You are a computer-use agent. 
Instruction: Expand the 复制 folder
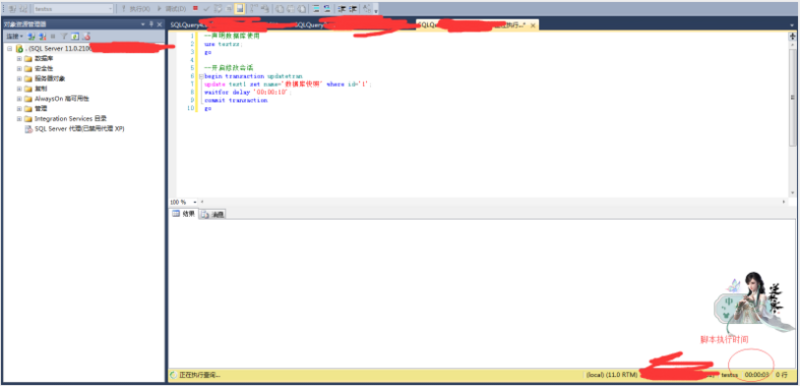click(19, 88)
